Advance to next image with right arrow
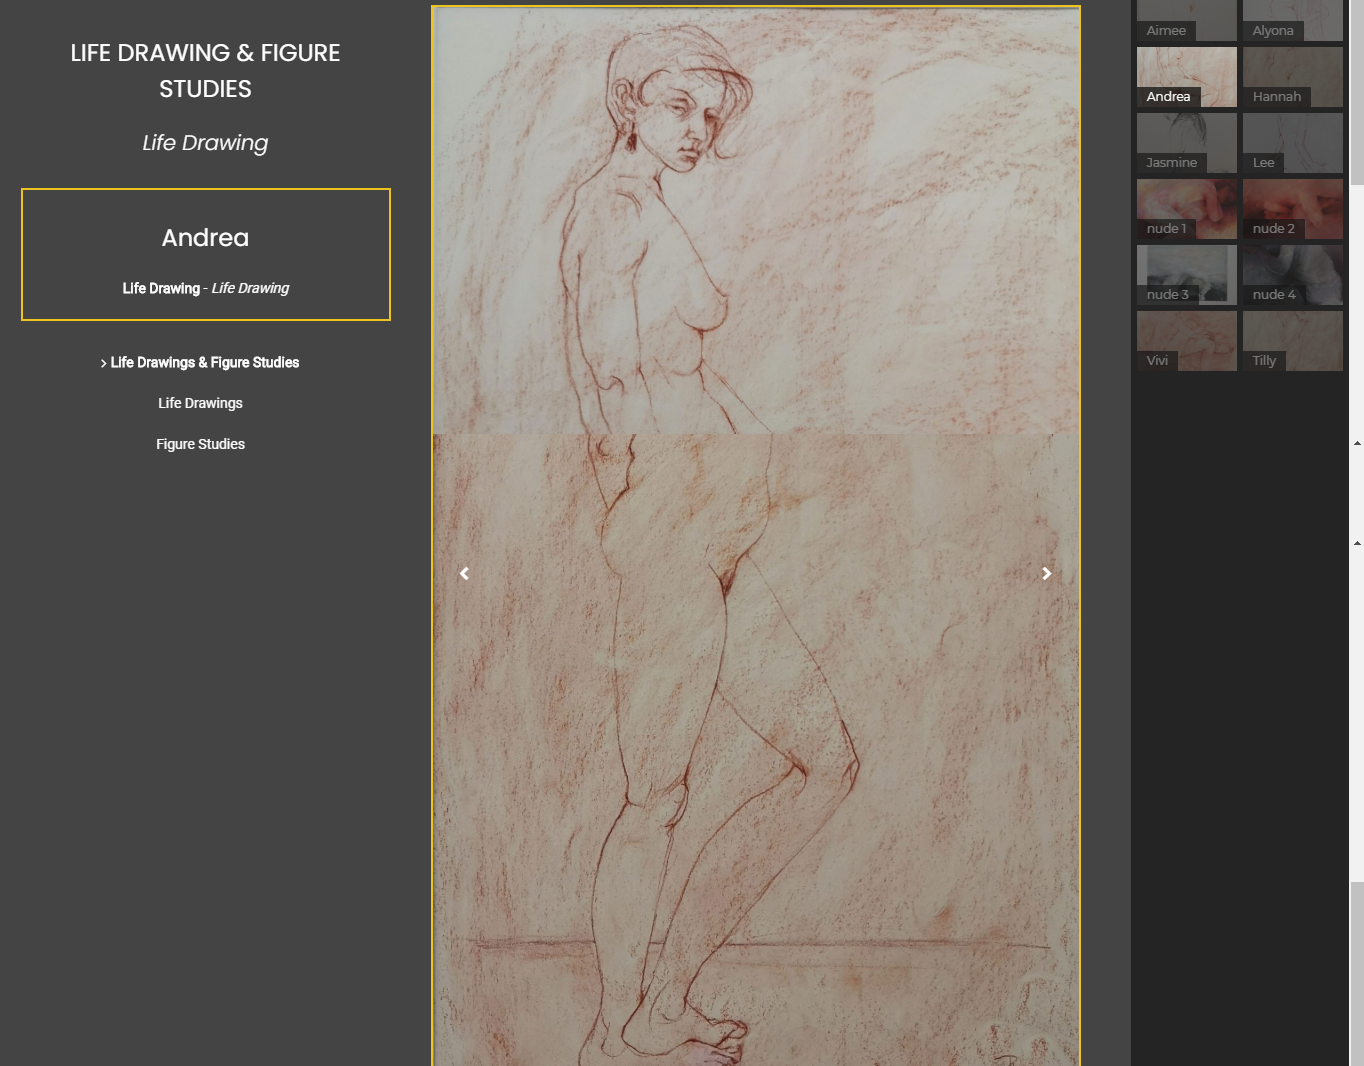The width and height of the screenshot is (1364, 1066). click(1046, 573)
